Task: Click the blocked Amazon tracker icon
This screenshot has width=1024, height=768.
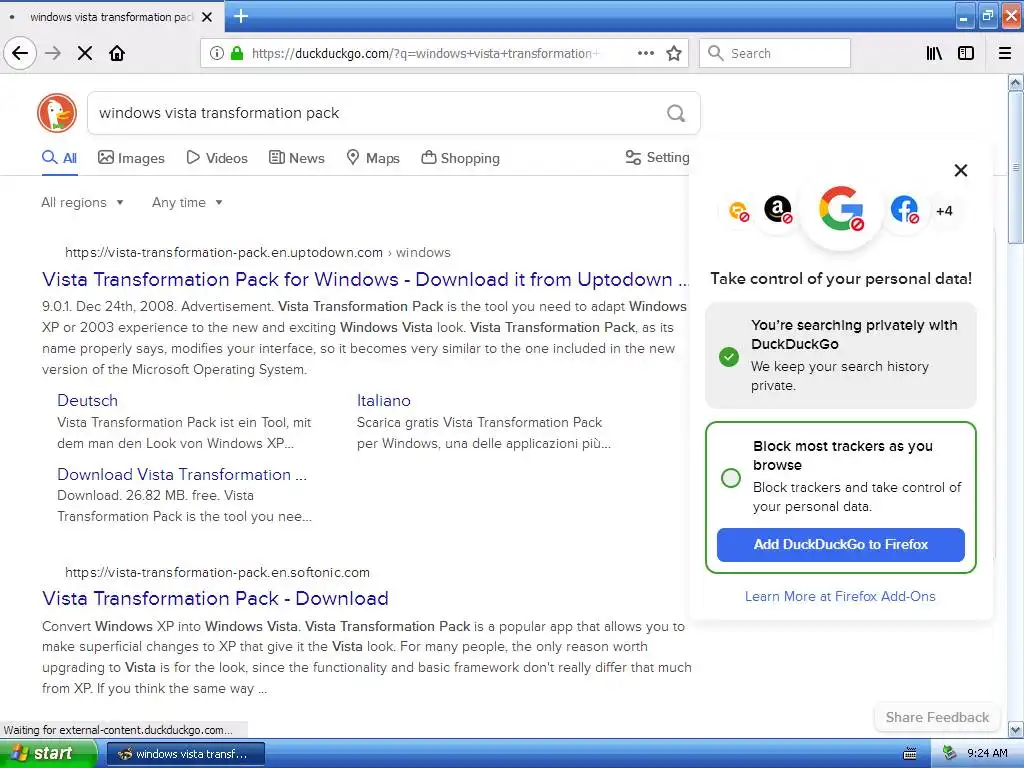Action: click(x=778, y=210)
